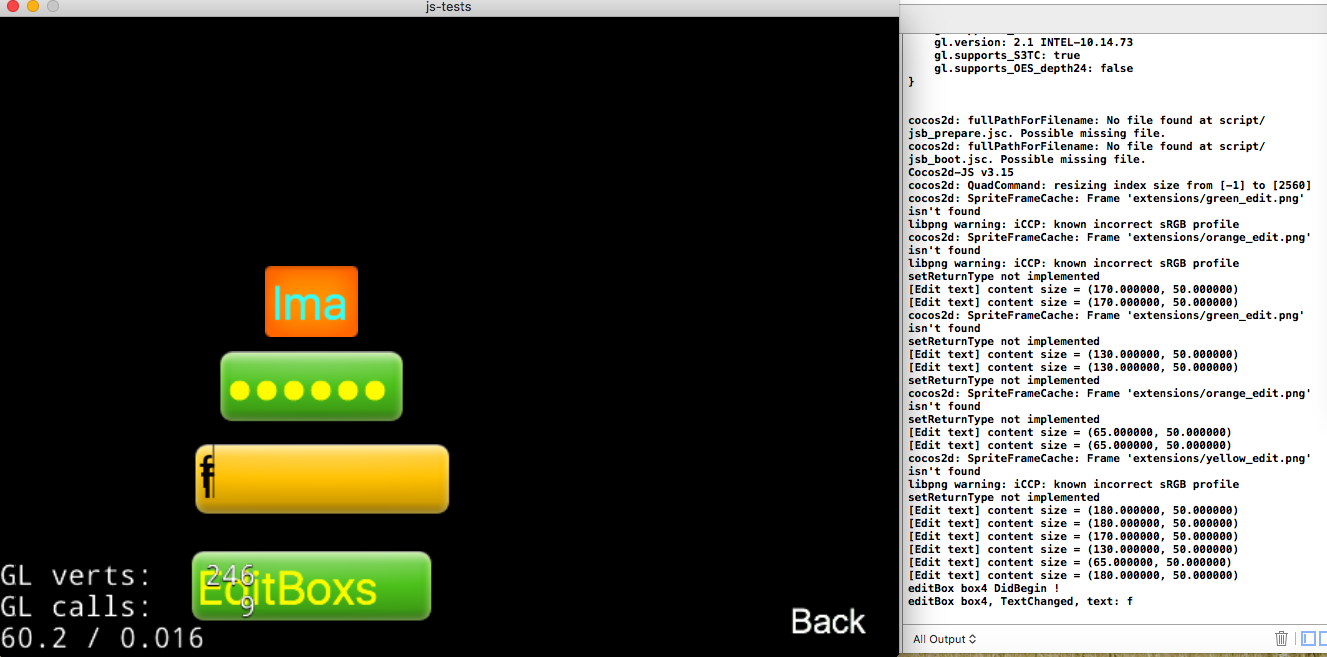
Task: Click the Back button in js-tests
Action: click(x=828, y=621)
